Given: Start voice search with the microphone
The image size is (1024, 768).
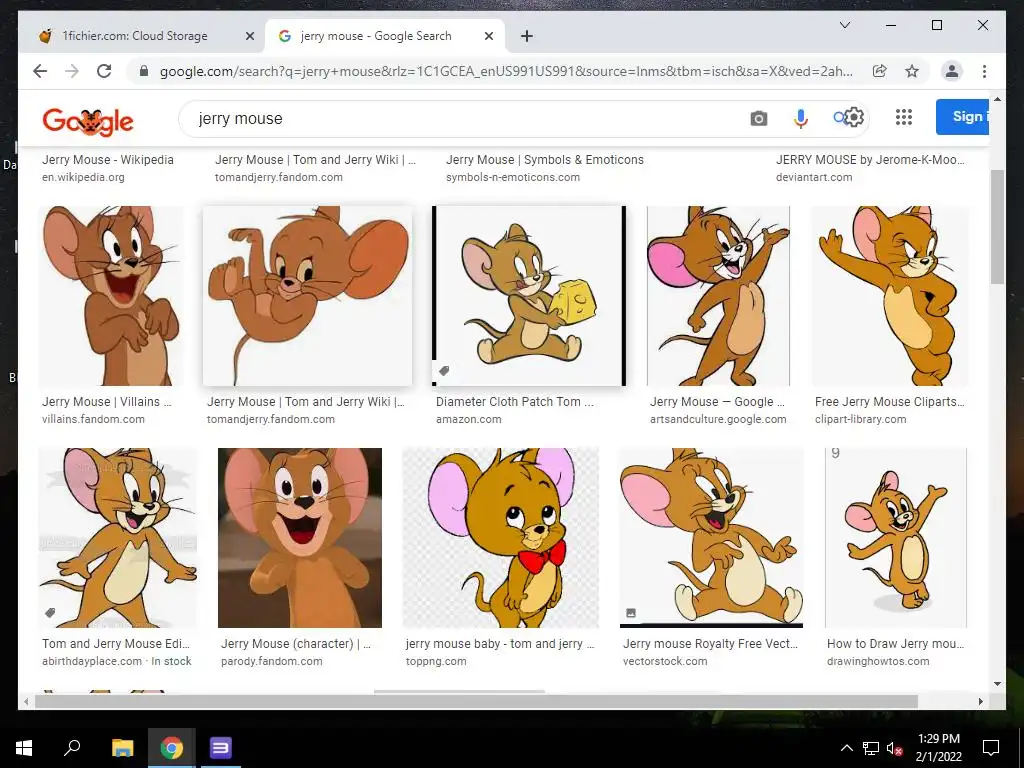Looking at the screenshot, I should 801,119.
